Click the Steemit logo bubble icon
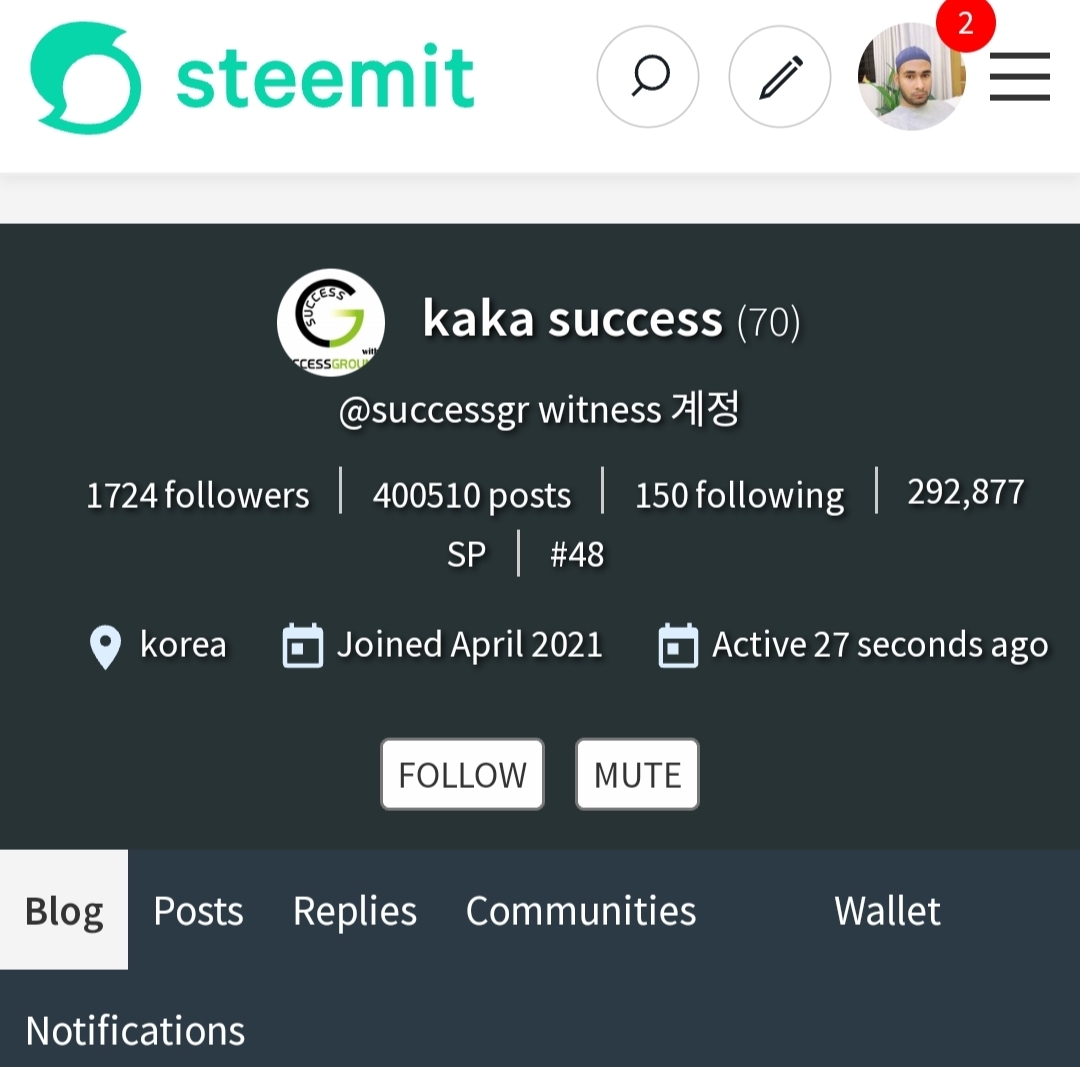 point(85,77)
